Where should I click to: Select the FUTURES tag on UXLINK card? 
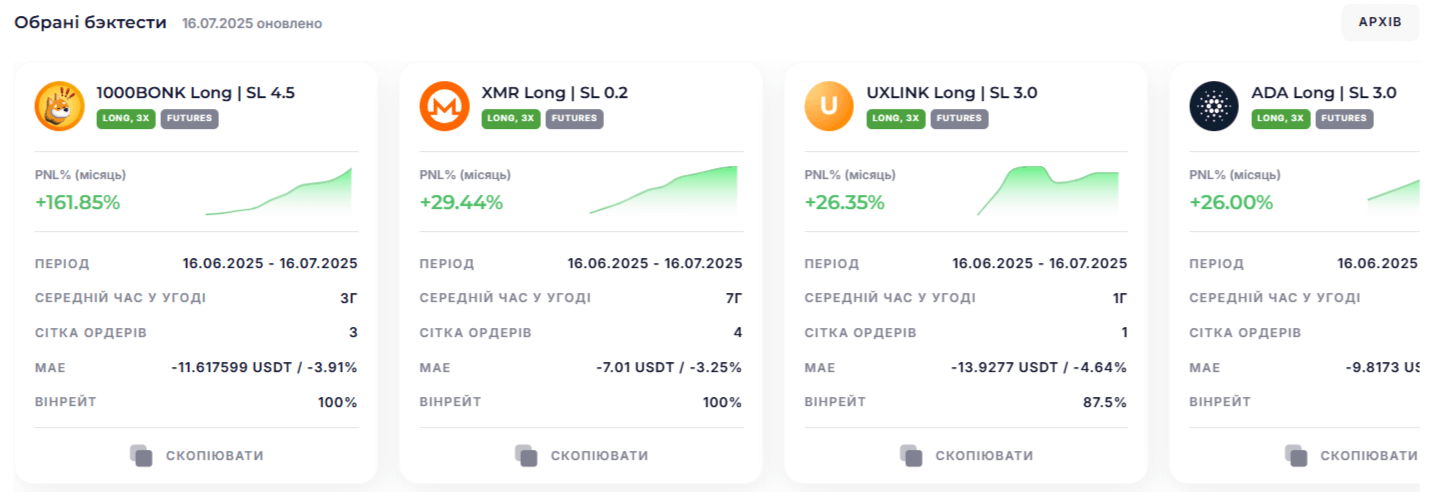coord(959,118)
